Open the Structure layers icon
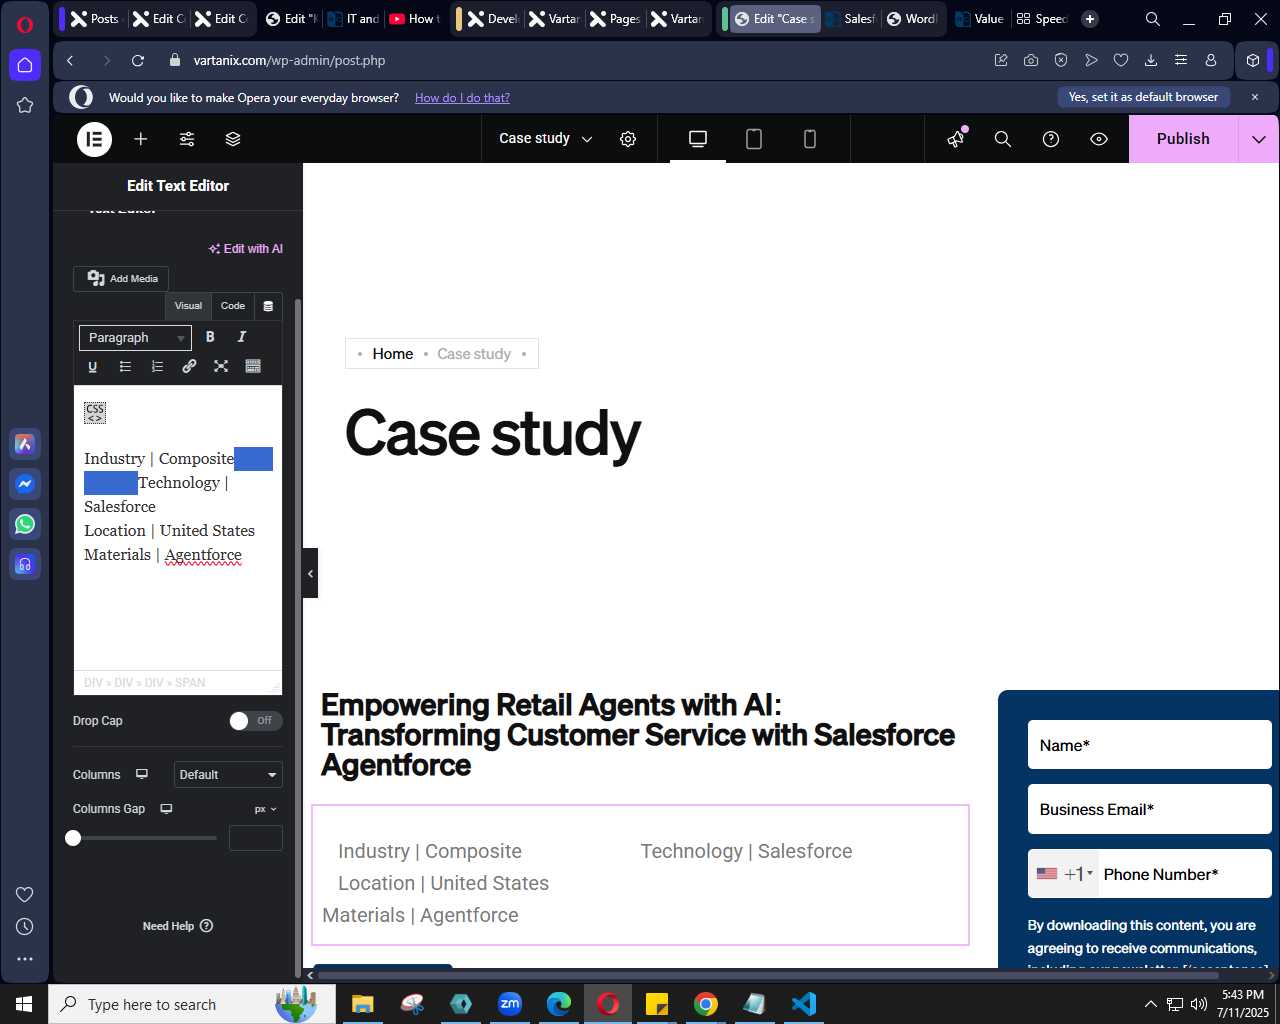 (x=233, y=139)
